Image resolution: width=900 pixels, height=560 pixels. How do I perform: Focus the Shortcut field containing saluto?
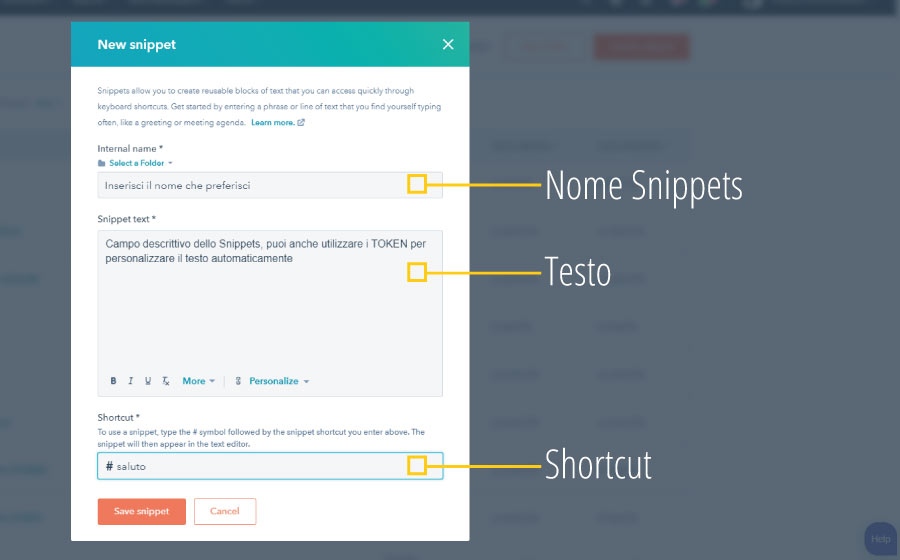(x=270, y=466)
